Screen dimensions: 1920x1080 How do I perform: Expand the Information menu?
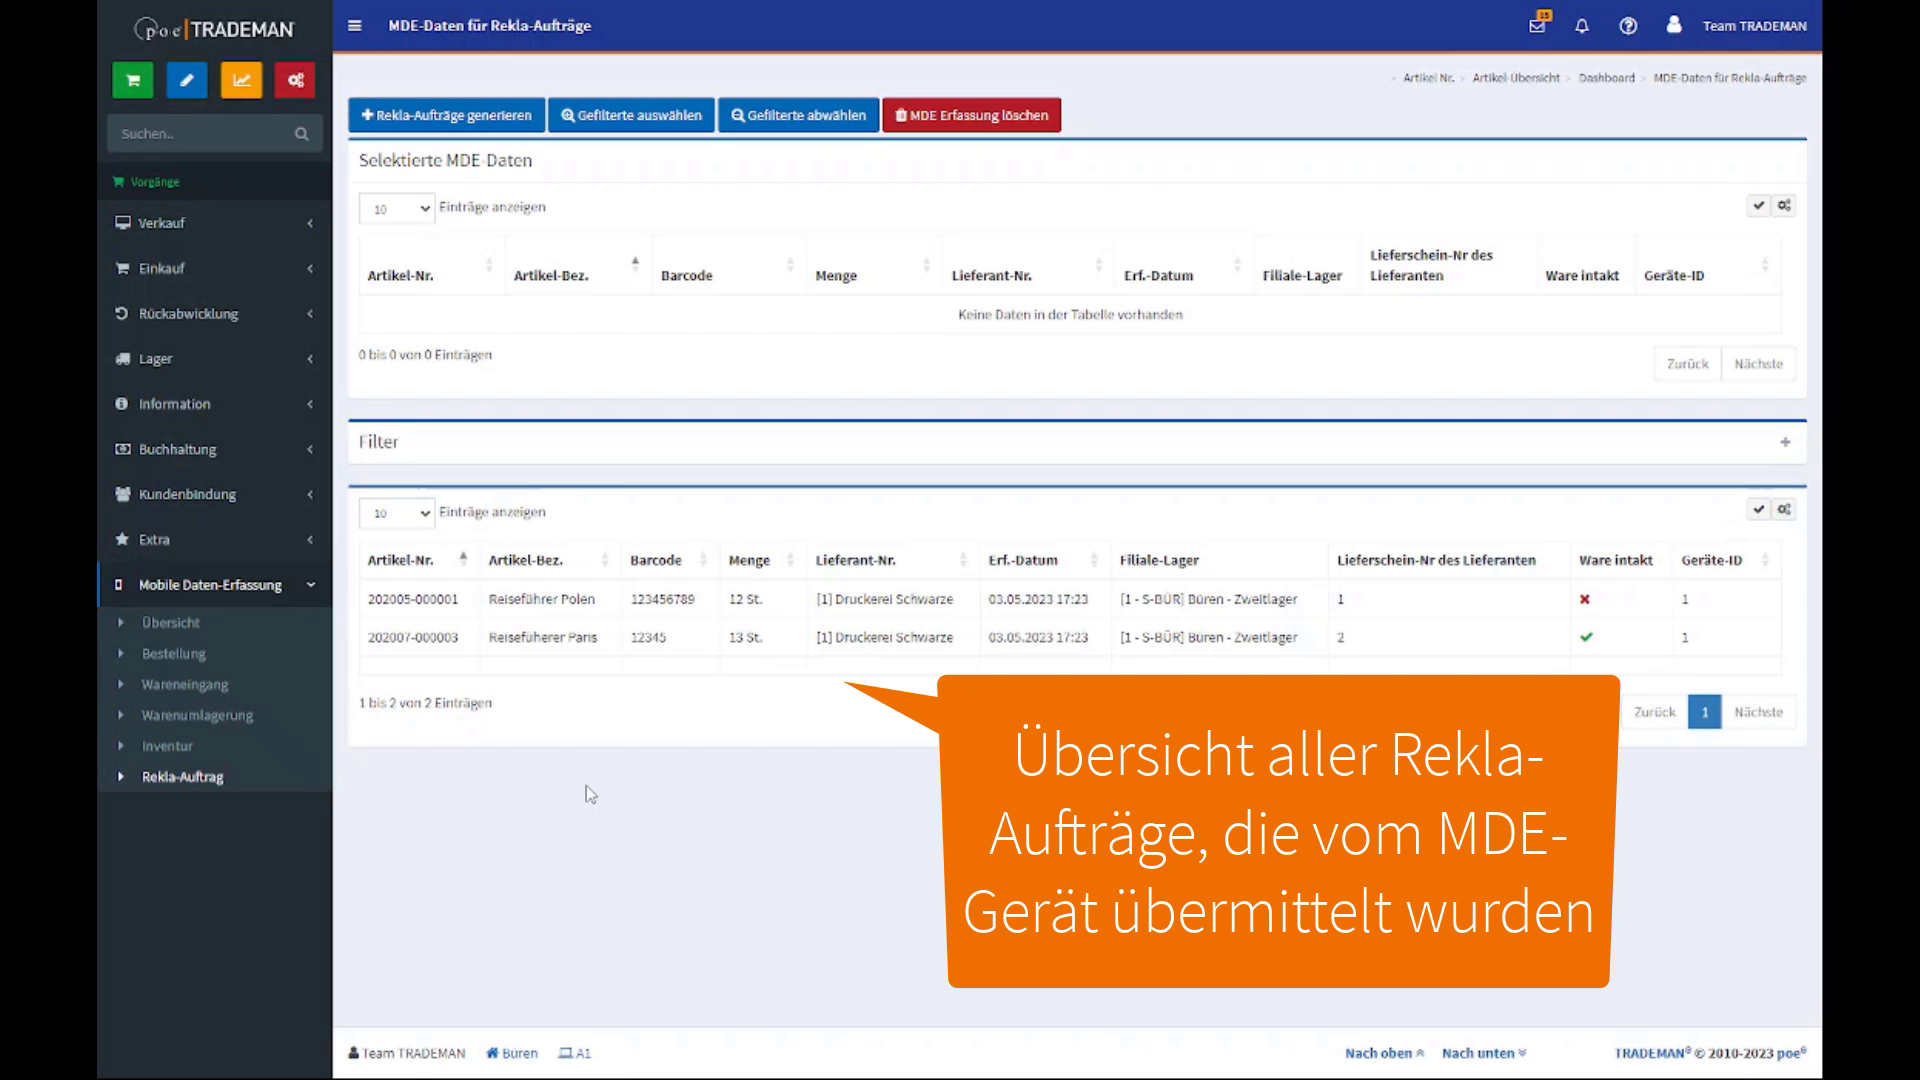(215, 404)
